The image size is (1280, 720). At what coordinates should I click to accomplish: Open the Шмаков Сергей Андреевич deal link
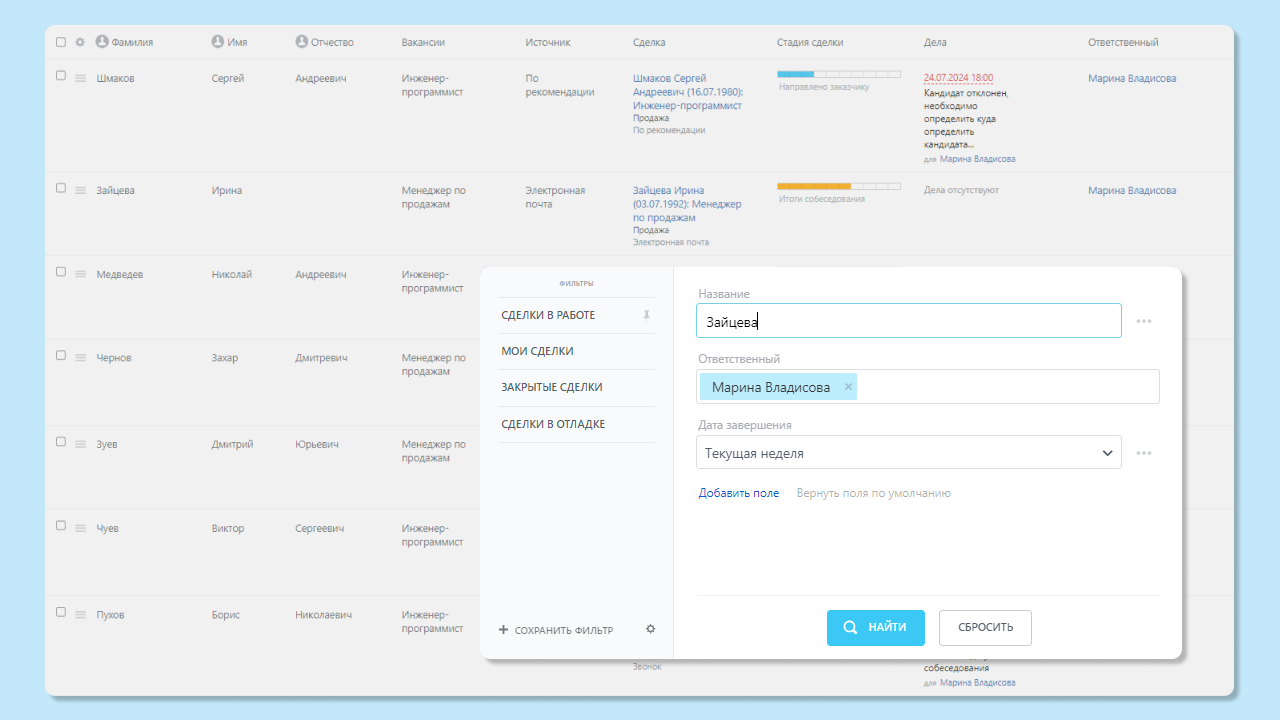tap(688, 91)
